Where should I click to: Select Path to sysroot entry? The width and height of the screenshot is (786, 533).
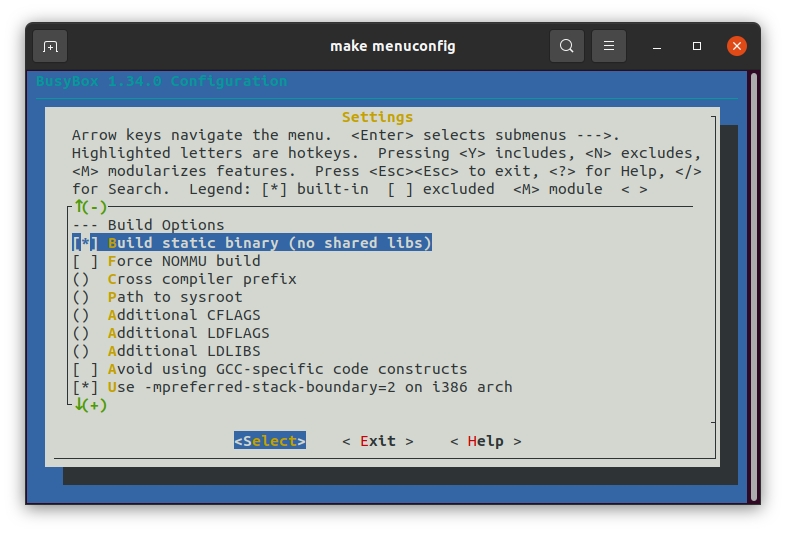[174, 297]
